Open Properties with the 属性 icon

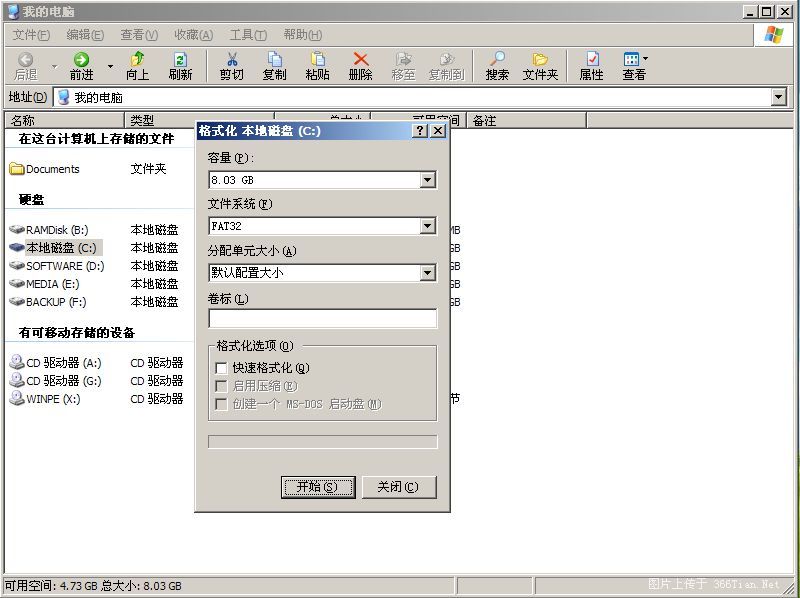(x=591, y=59)
